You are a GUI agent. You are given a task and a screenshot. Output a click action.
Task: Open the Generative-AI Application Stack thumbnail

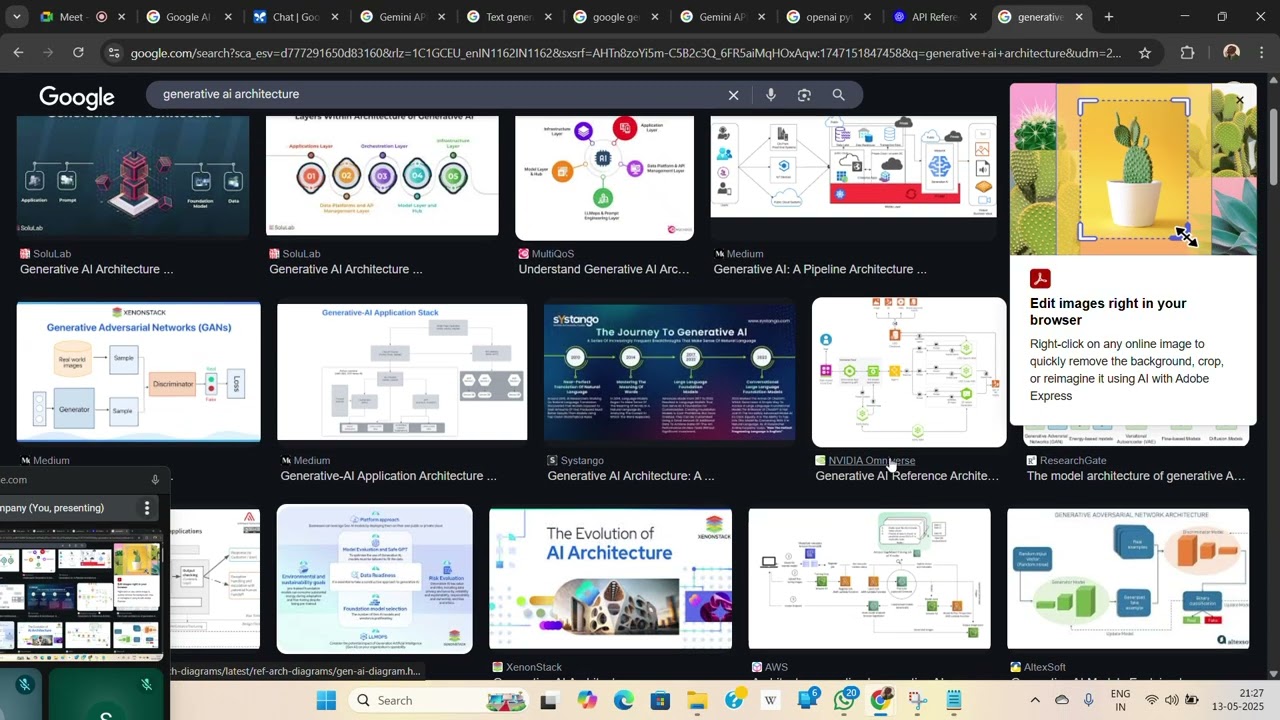[x=402, y=372]
